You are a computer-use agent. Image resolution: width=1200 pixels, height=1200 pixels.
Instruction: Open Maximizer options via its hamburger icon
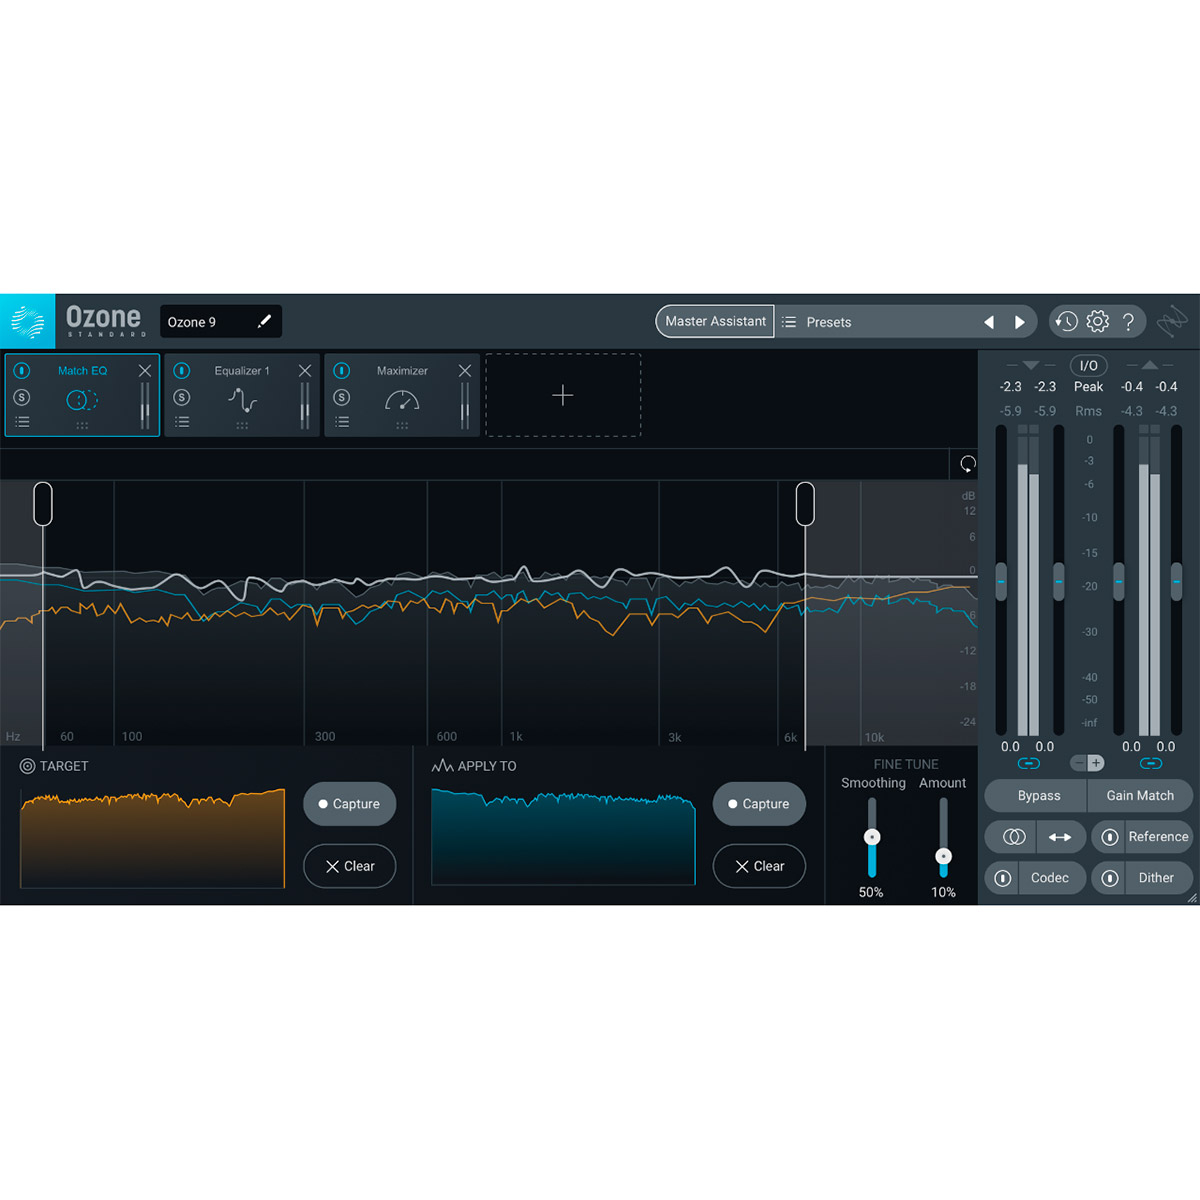[x=342, y=421]
